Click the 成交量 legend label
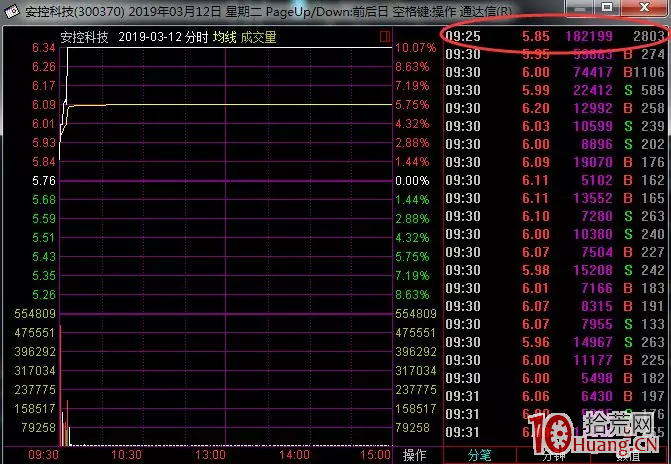The height and width of the screenshot is (464, 671). (x=258, y=37)
